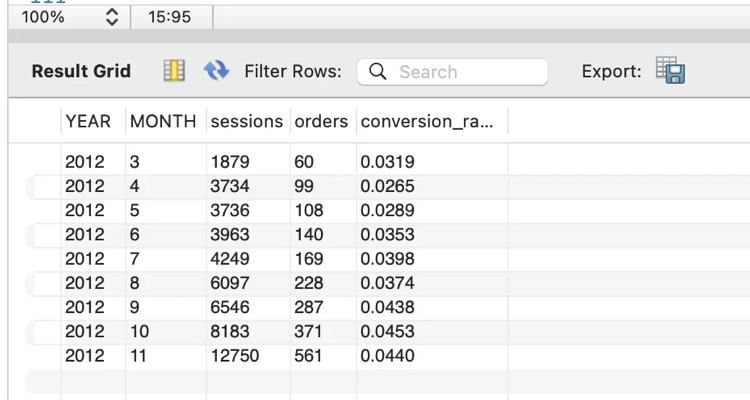Click the result grid layout icon
750x400 pixels.
pos(174,72)
